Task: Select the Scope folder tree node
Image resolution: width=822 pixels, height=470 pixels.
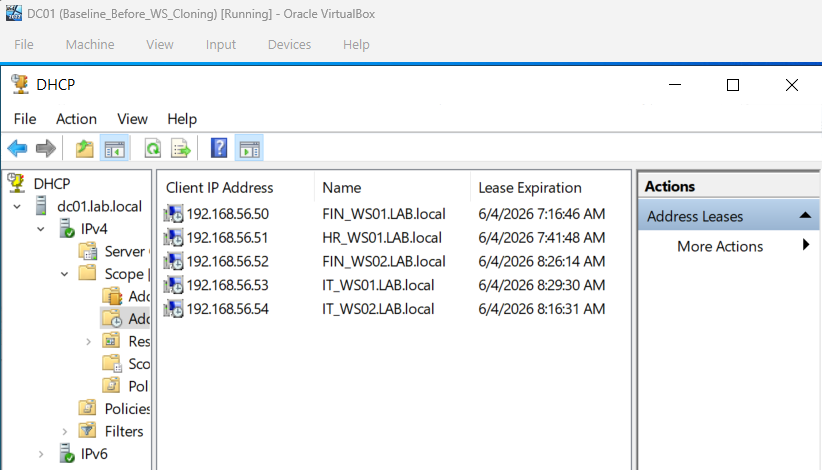Action: 126,274
